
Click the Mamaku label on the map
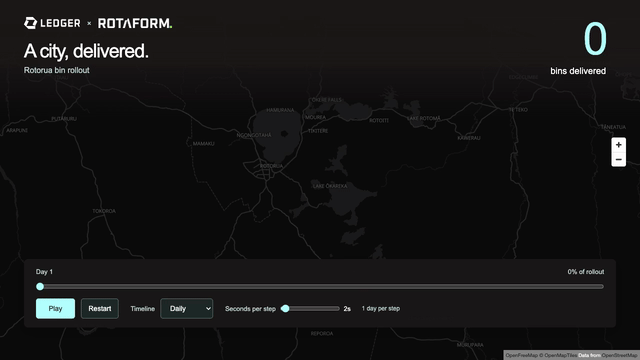click(x=203, y=144)
